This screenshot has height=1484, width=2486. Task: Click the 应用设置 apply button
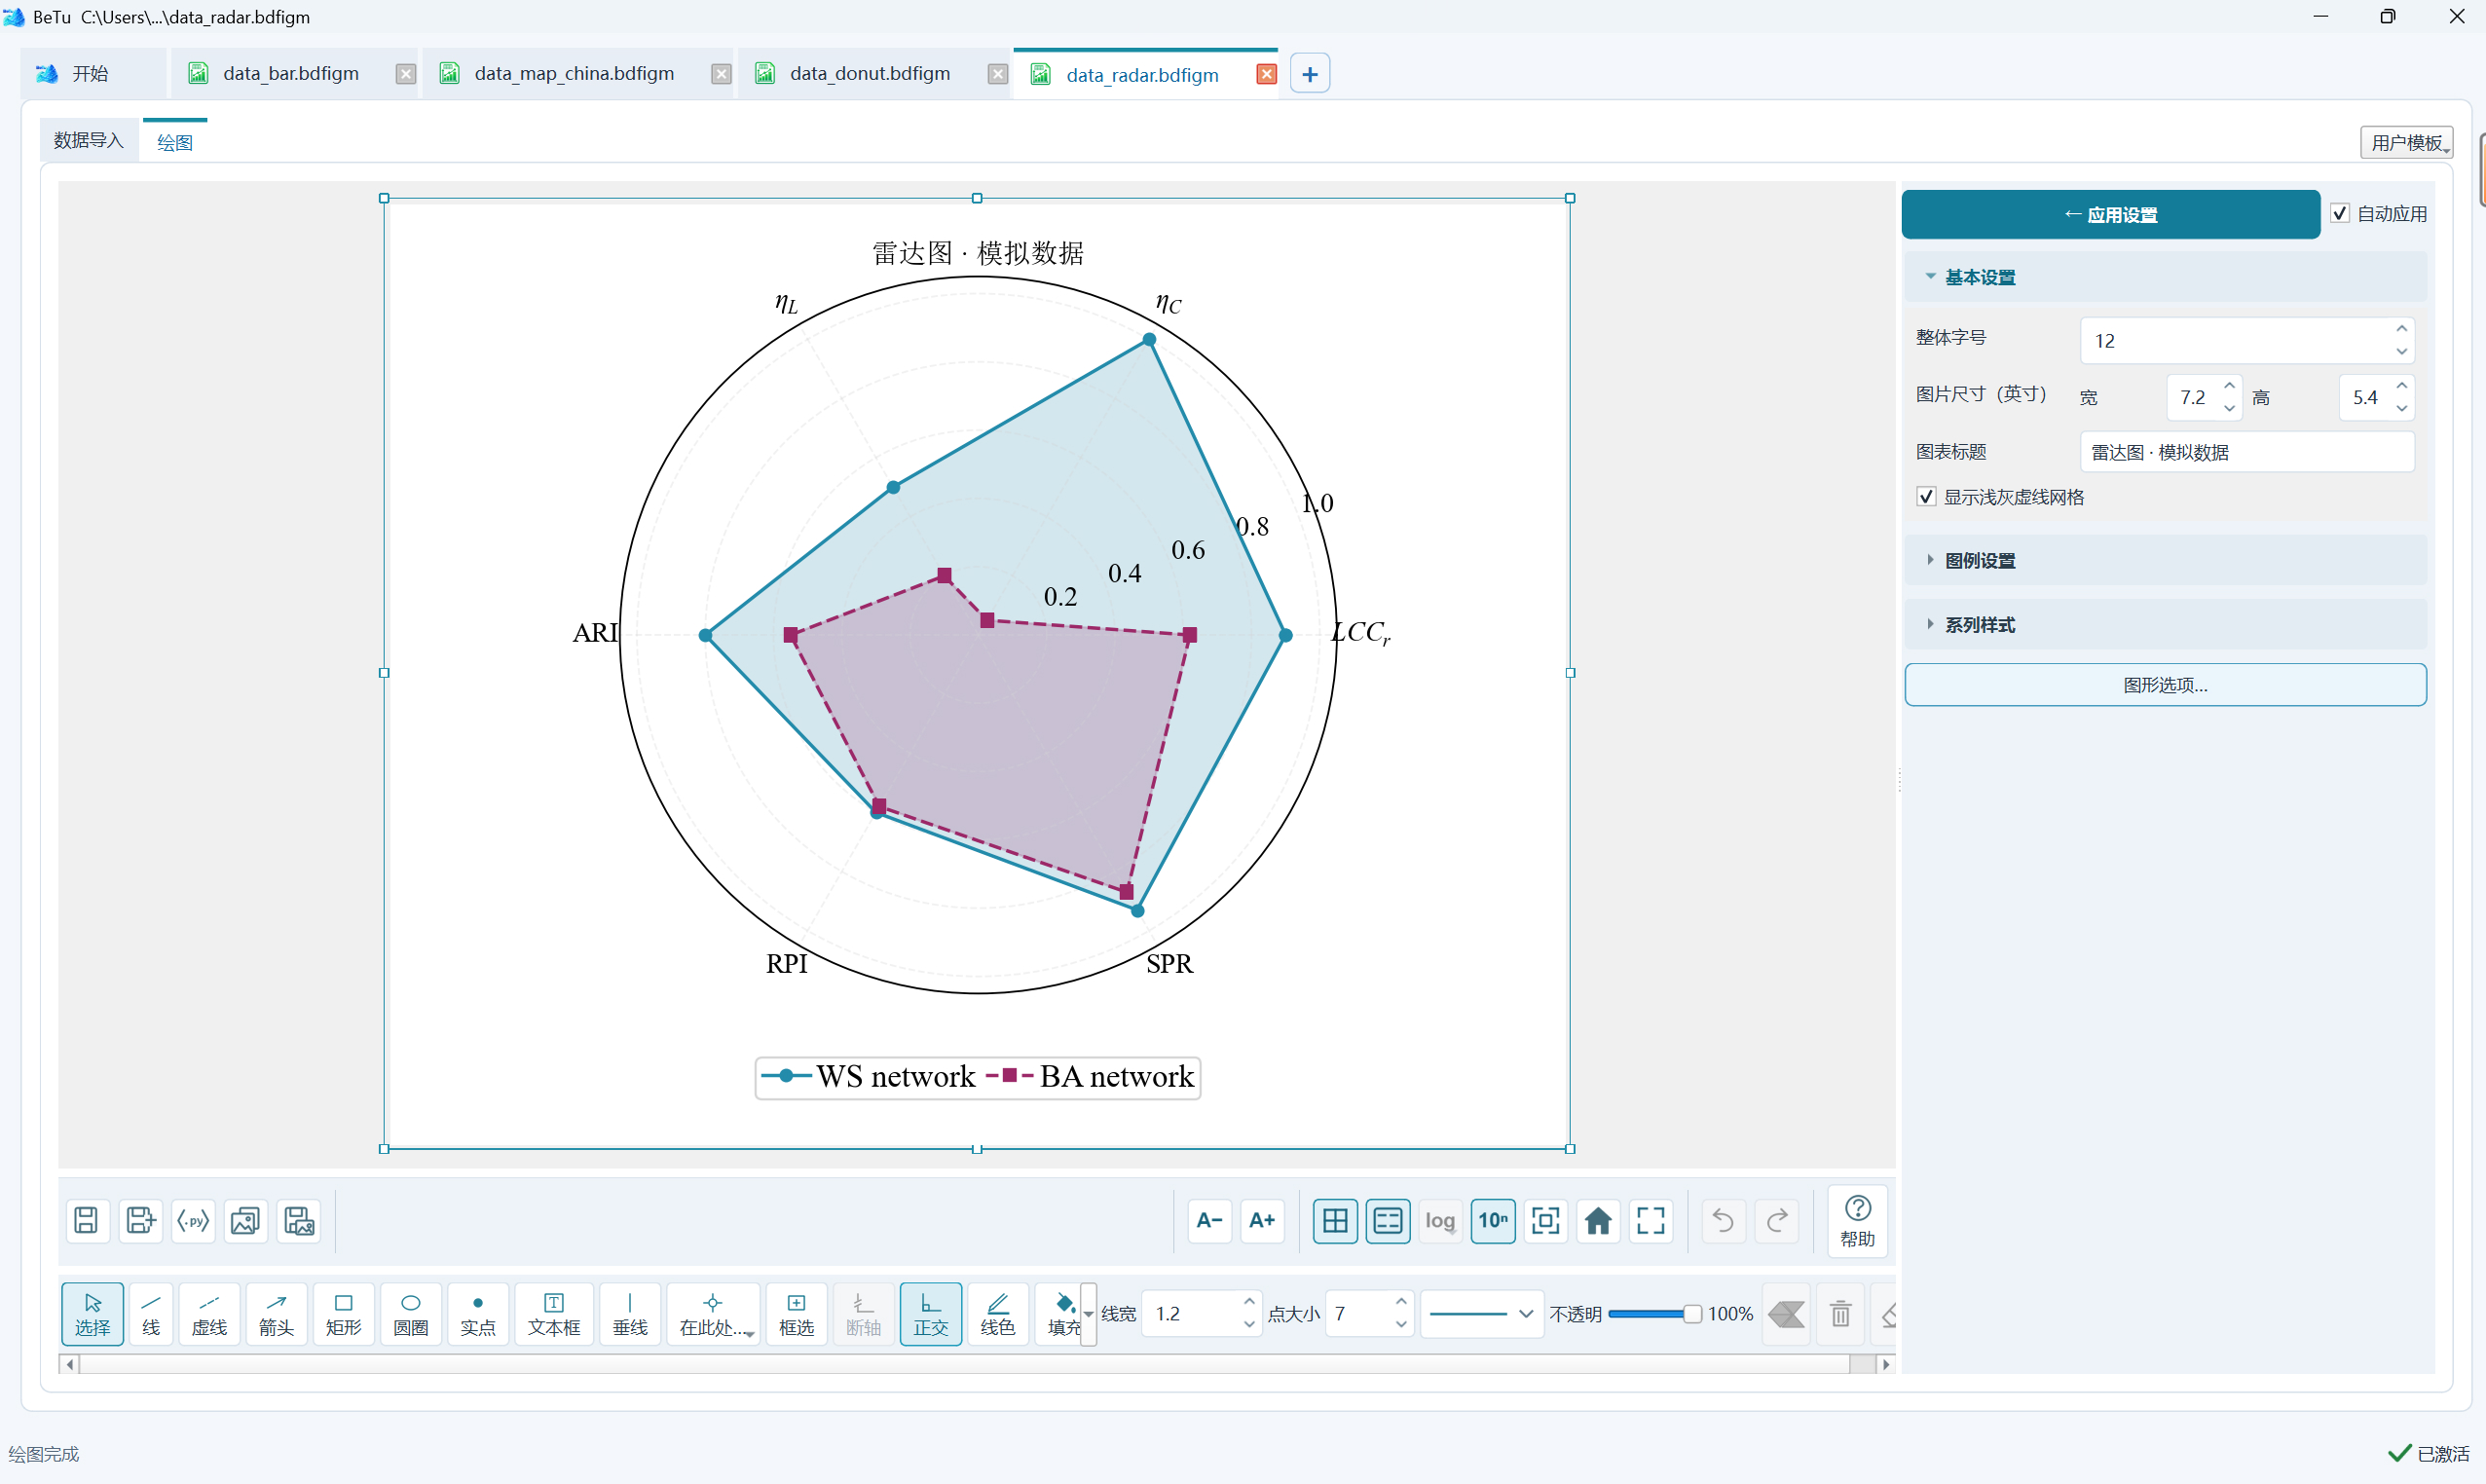click(2110, 214)
